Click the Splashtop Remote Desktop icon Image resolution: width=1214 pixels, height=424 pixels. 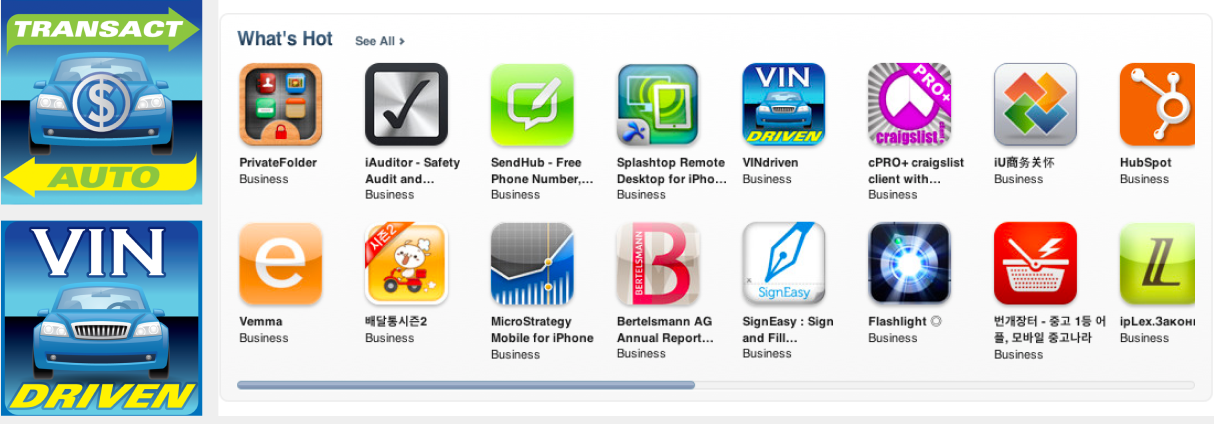point(658,105)
